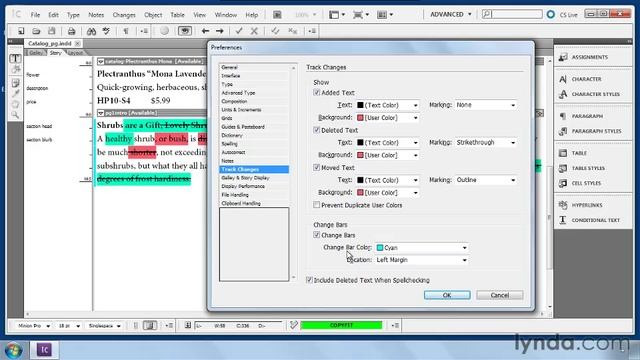Viewport: 640px width, 360px height.
Task: Open Added Text Marking dropdown showing None
Action: click(x=486, y=105)
